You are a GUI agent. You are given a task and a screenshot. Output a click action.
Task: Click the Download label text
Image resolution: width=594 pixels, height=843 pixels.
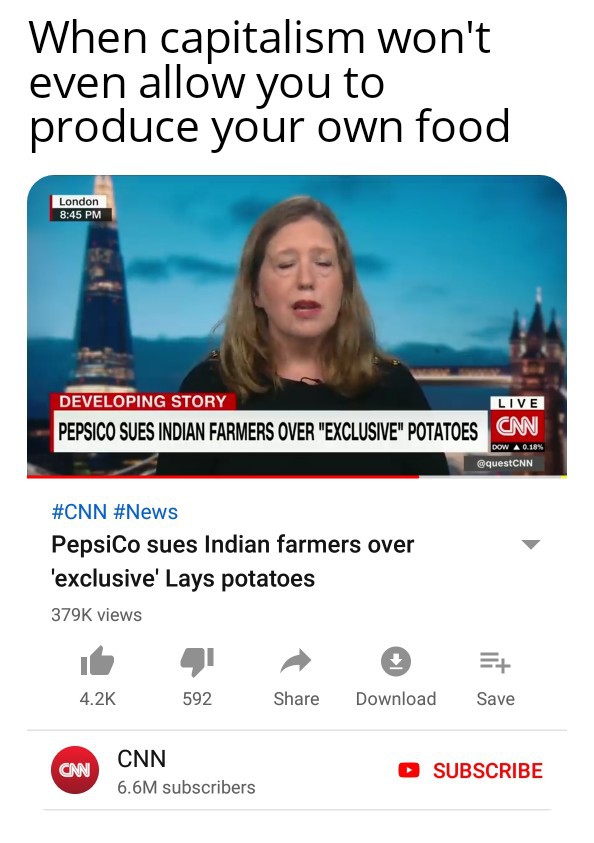[396, 698]
